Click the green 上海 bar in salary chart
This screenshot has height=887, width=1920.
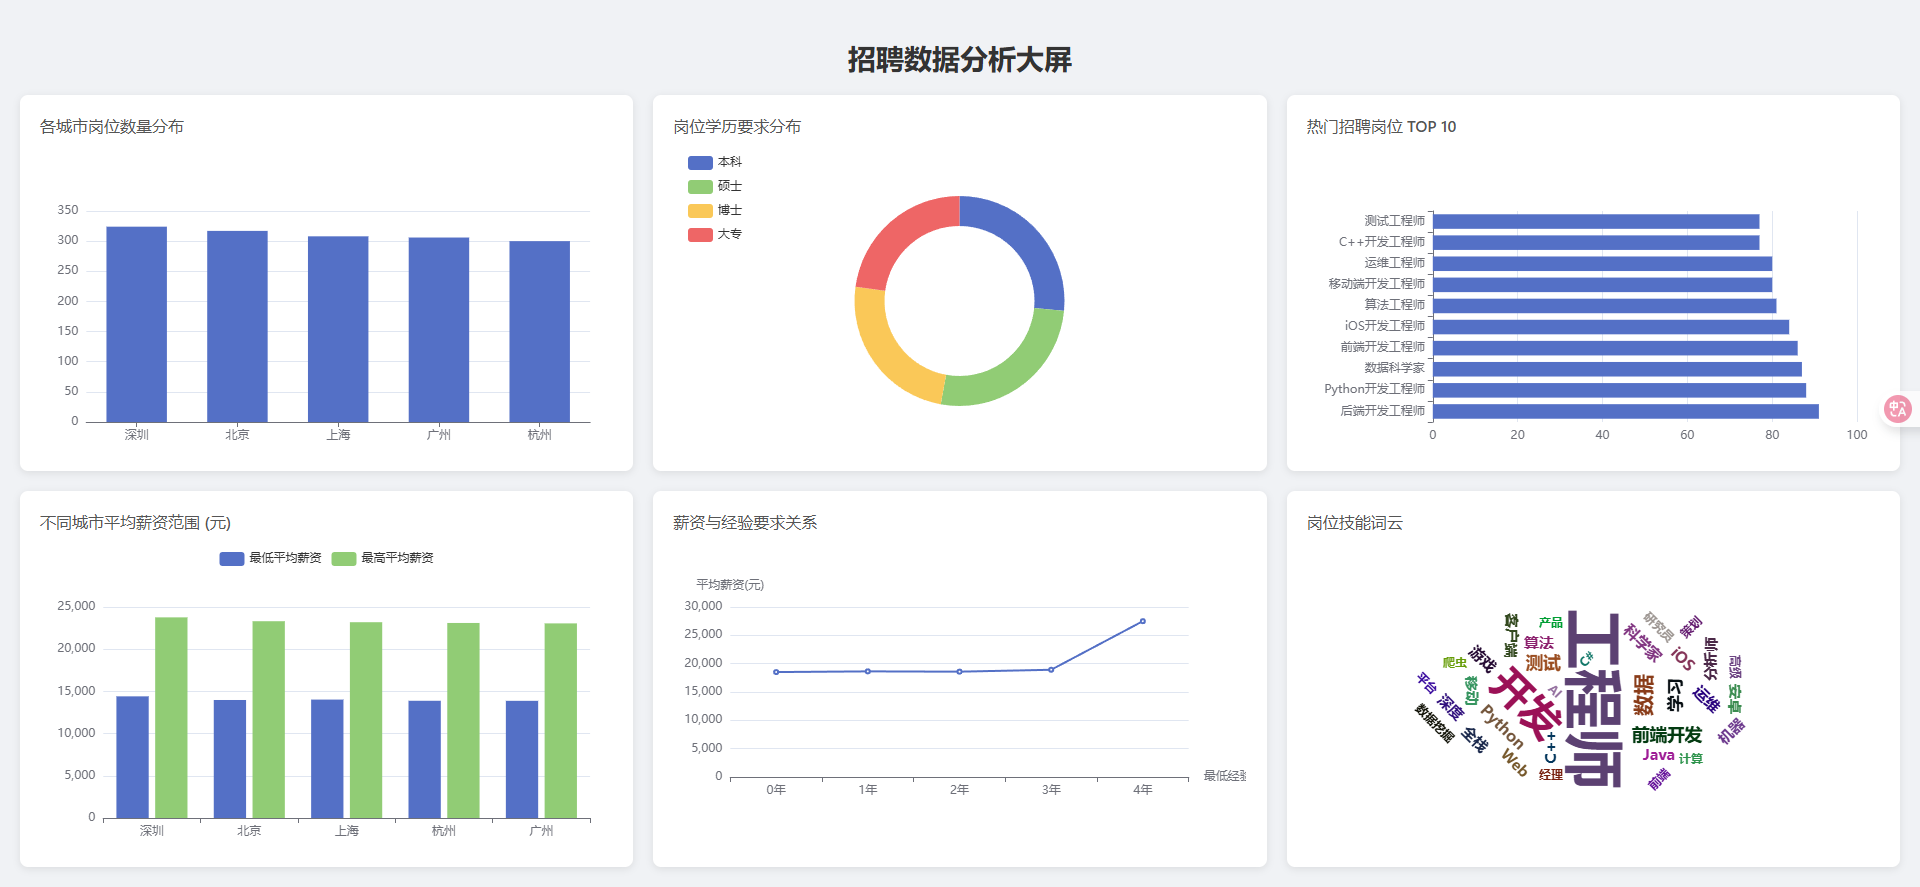366,719
